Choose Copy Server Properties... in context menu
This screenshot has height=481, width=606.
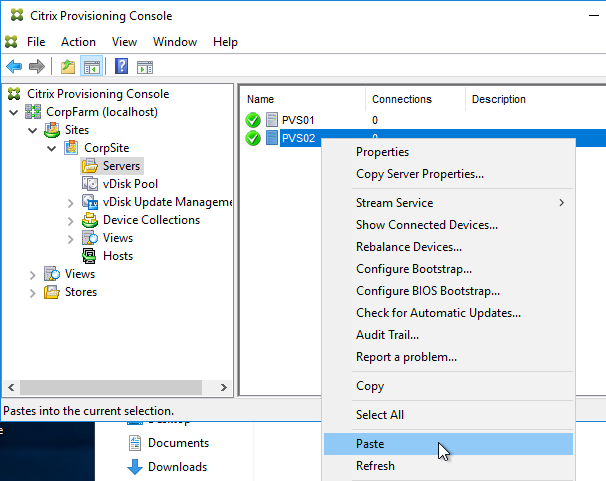pyautogui.click(x=448, y=174)
